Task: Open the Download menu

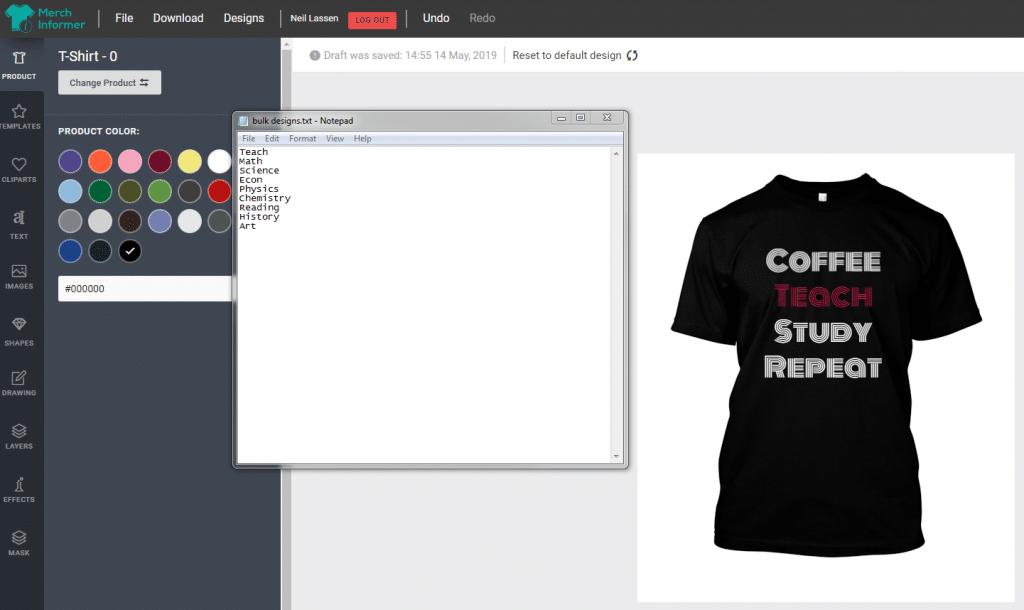Action: pos(178,18)
